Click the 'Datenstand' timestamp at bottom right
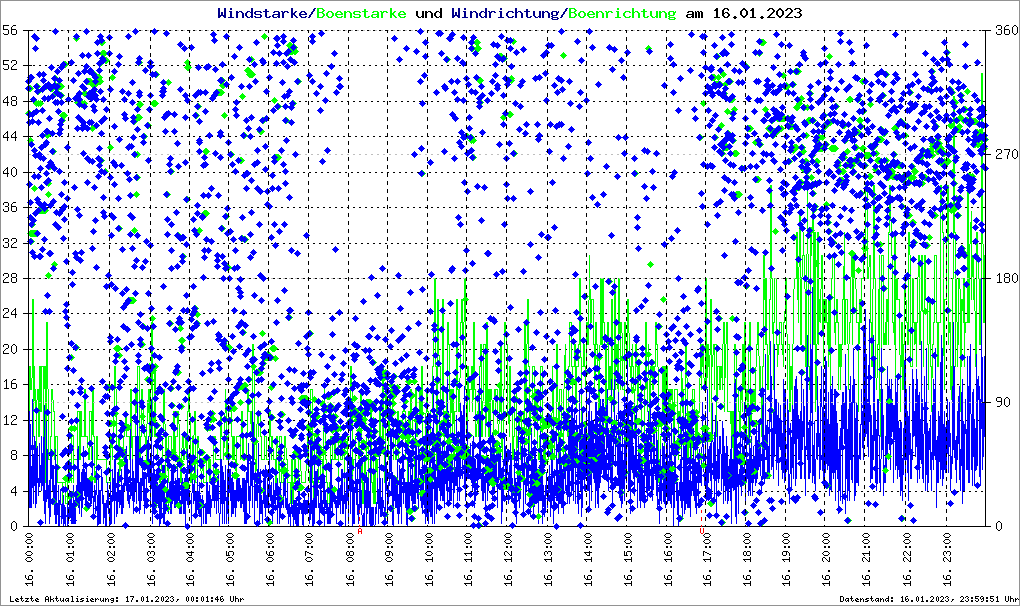This screenshot has height=606, width=1020. pyautogui.click(x=927, y=599)
